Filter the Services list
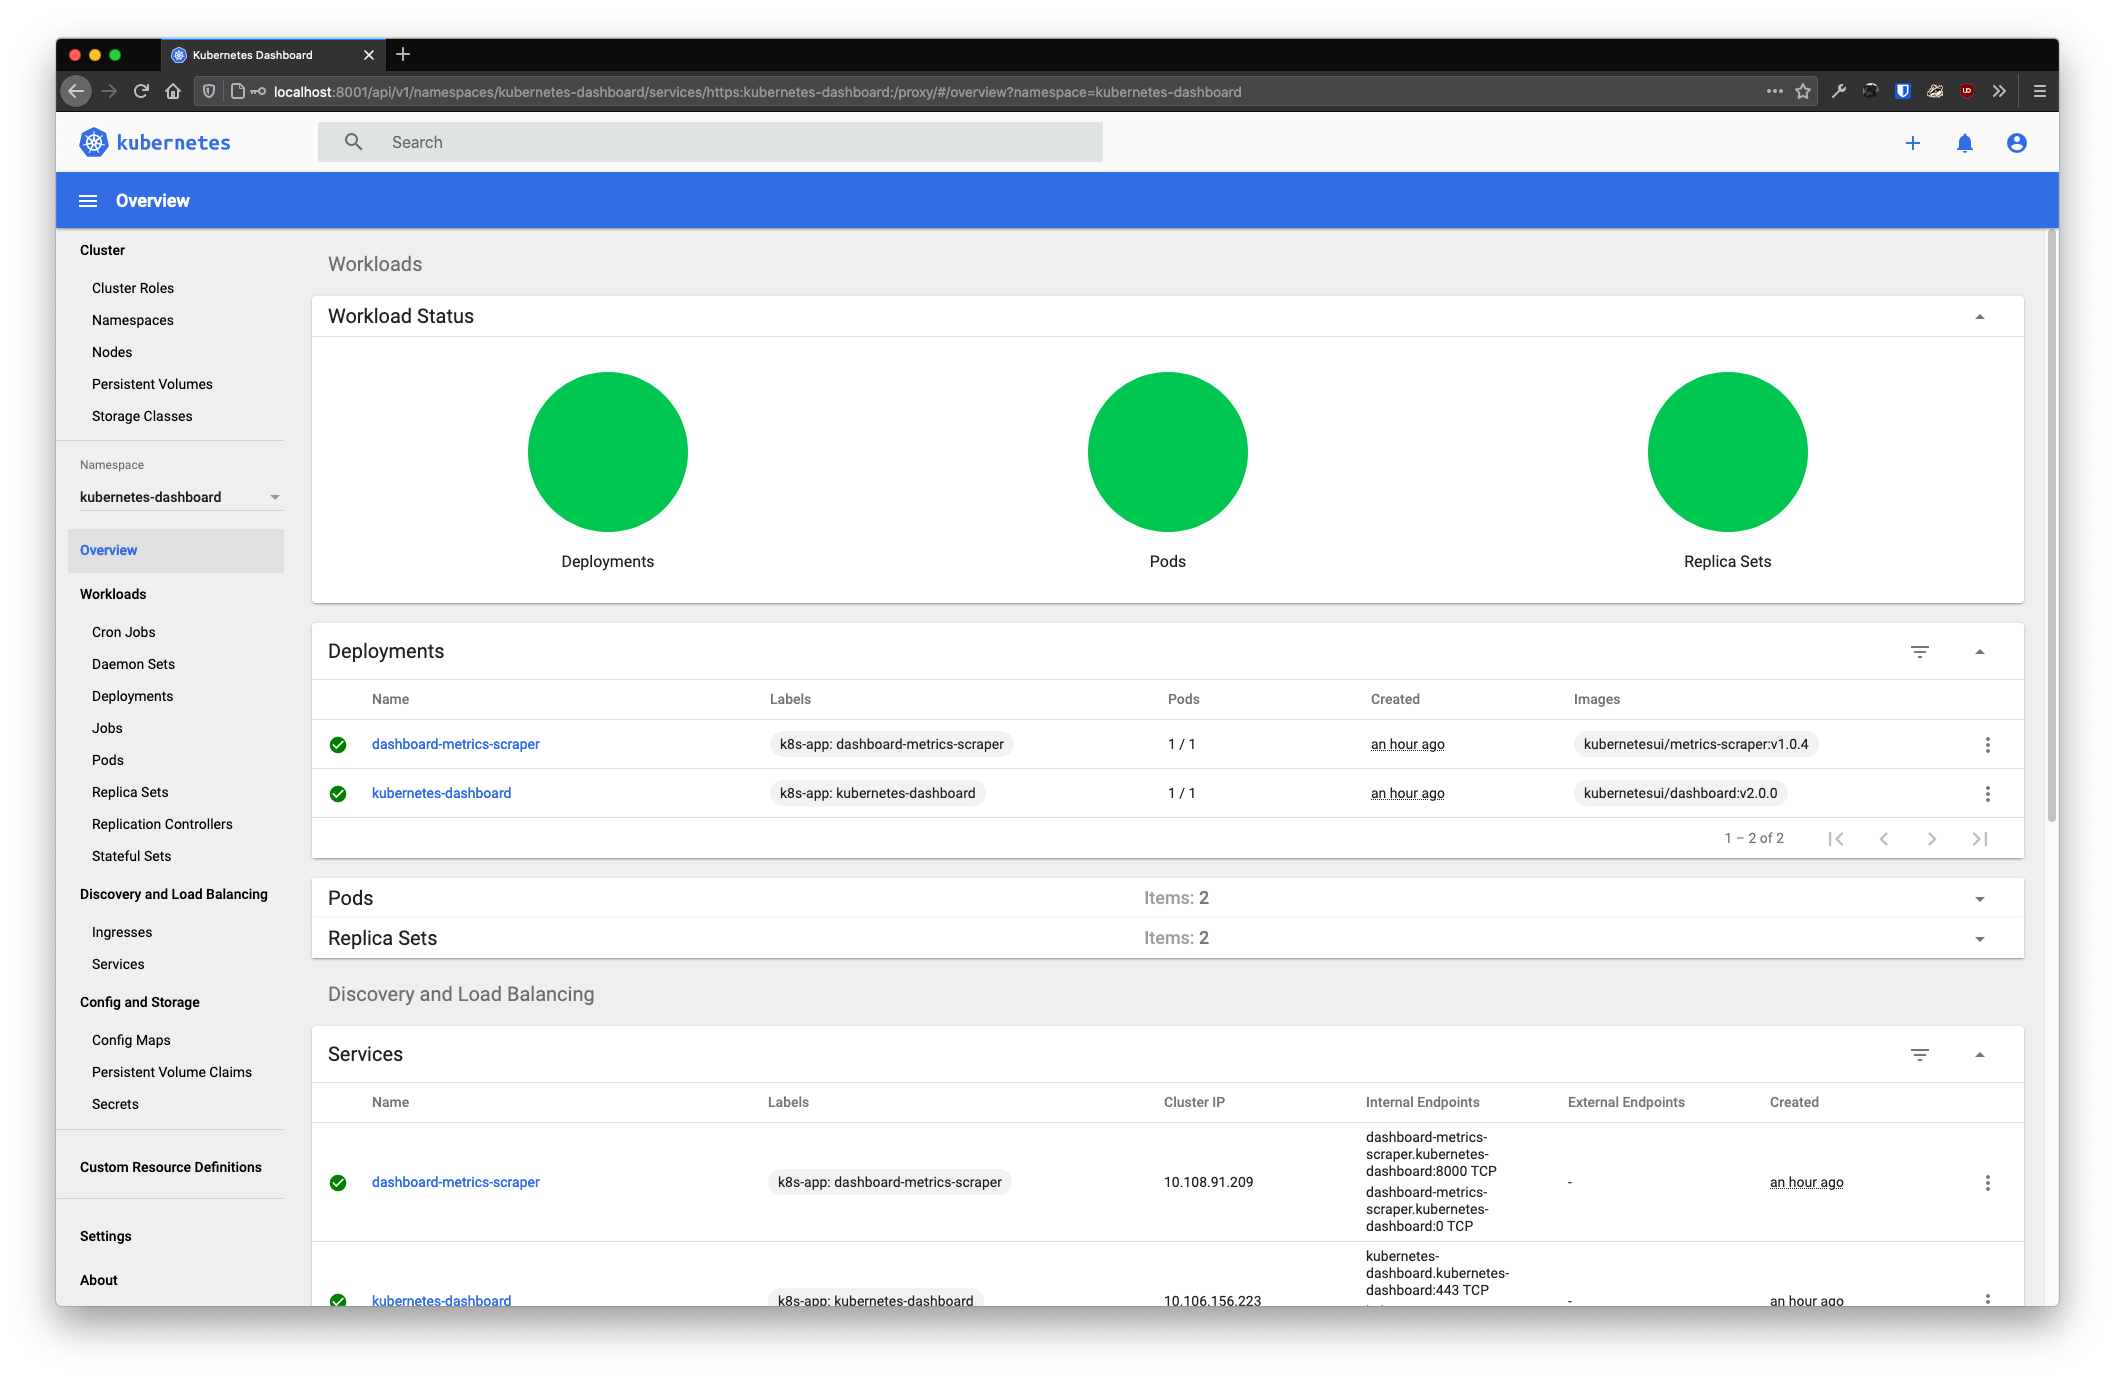This screenshot has width=2115, height=1380. (x=1920, y=1055)
